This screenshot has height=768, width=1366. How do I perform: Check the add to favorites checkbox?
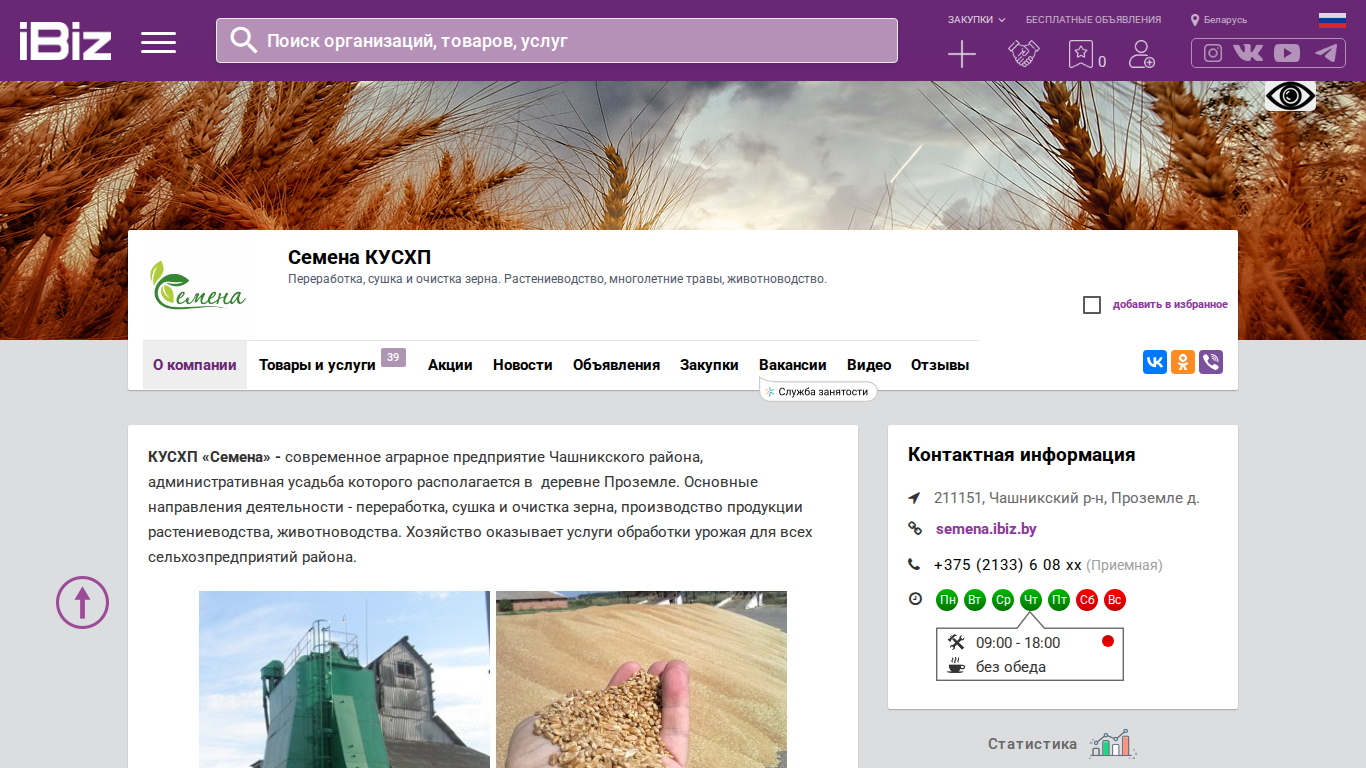point(1092,305)
